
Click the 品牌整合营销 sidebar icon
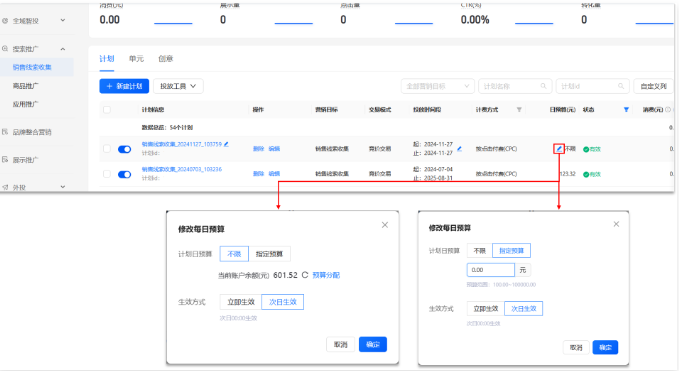[5, 132]
